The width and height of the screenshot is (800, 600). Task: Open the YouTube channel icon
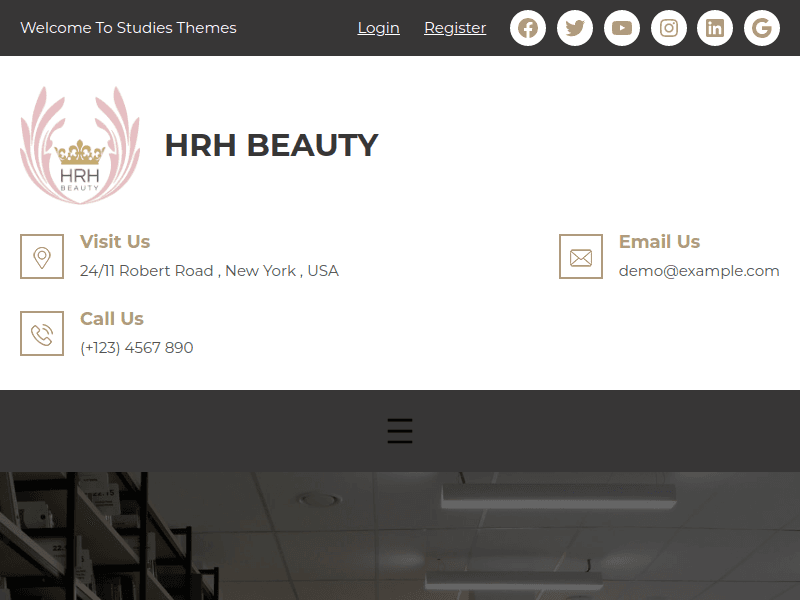point(622,28)
